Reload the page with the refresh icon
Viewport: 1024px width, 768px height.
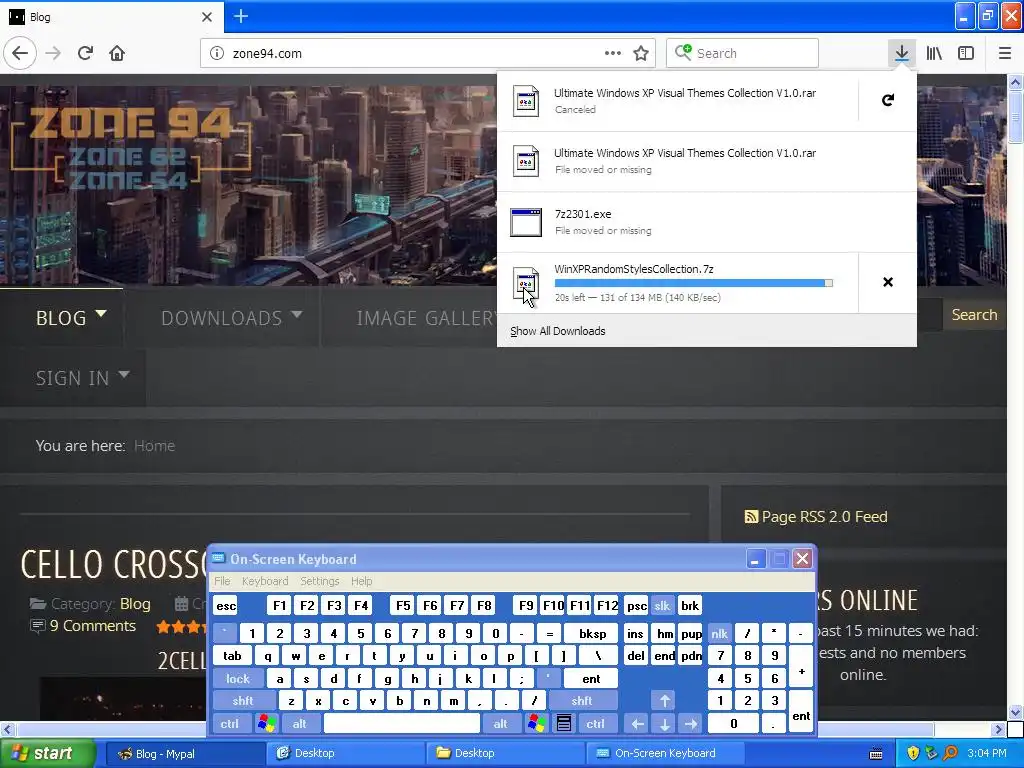tap(85, 54)
